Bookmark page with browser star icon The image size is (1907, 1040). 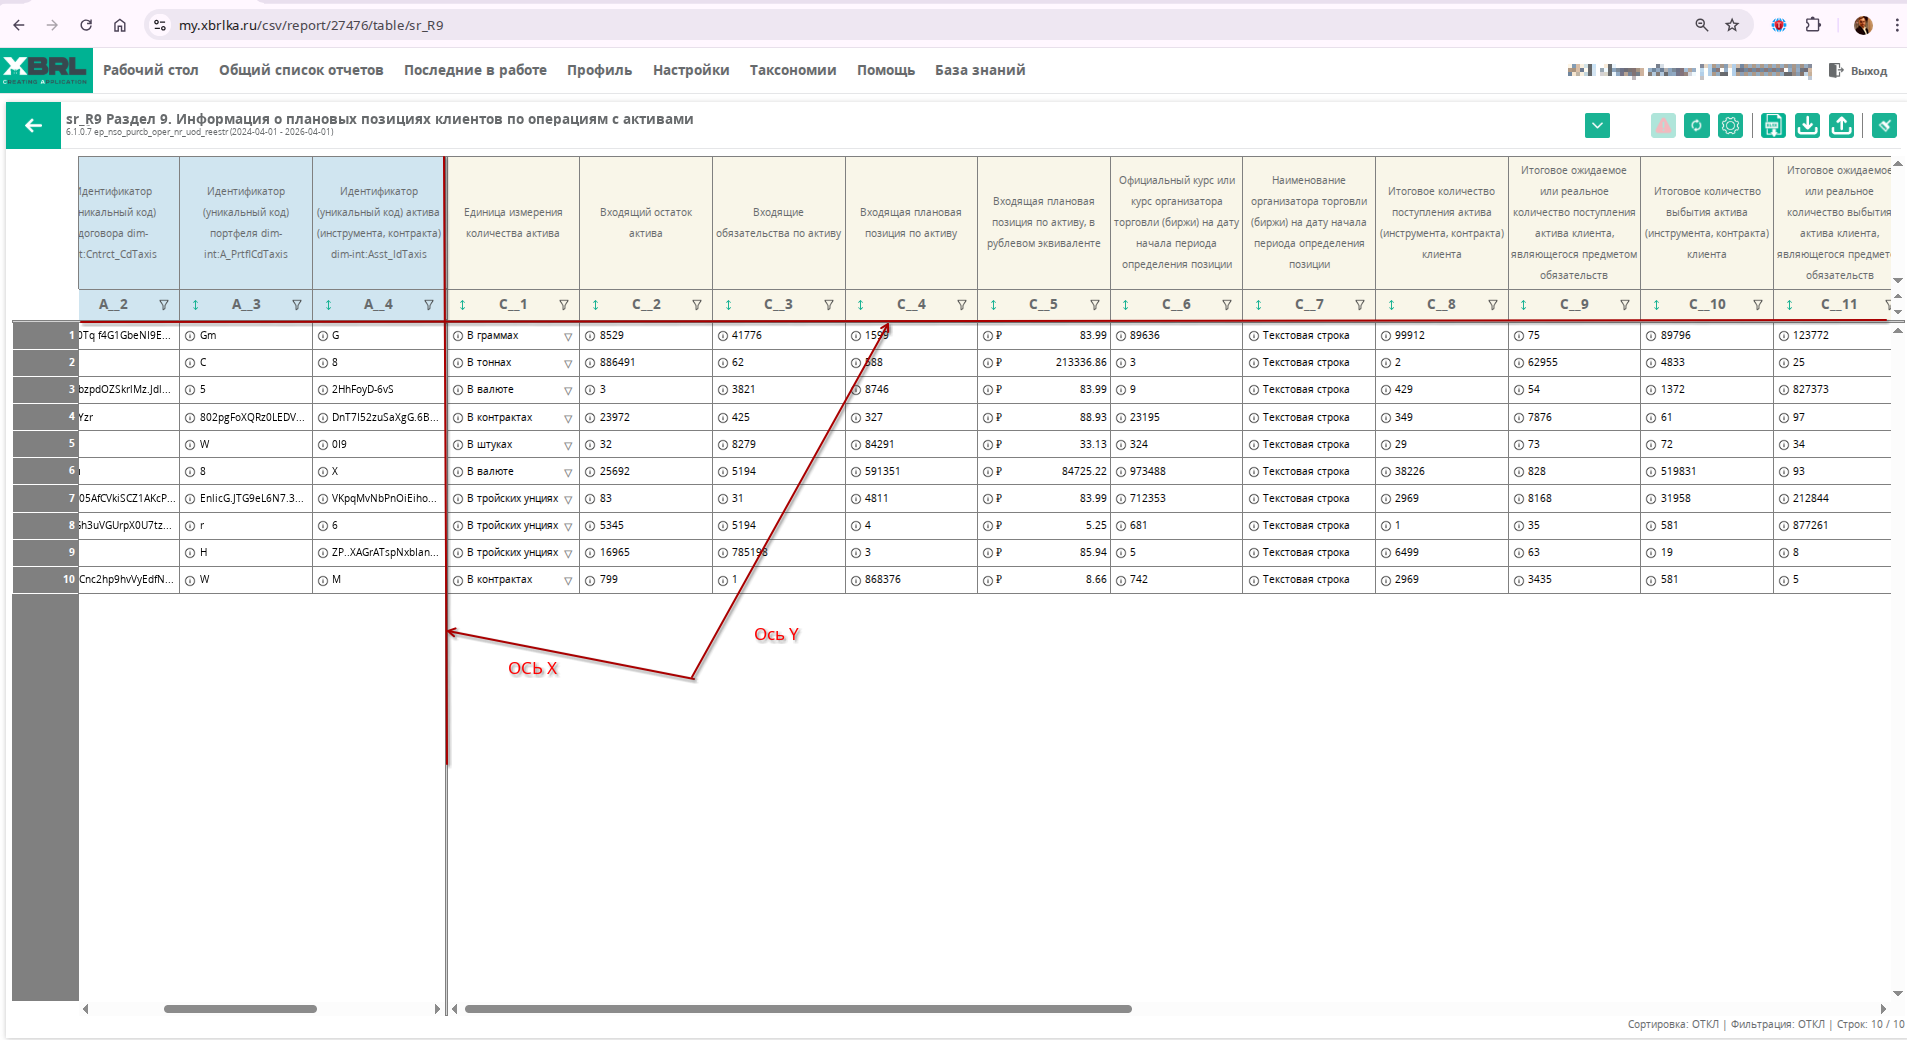coord(1732,25)
